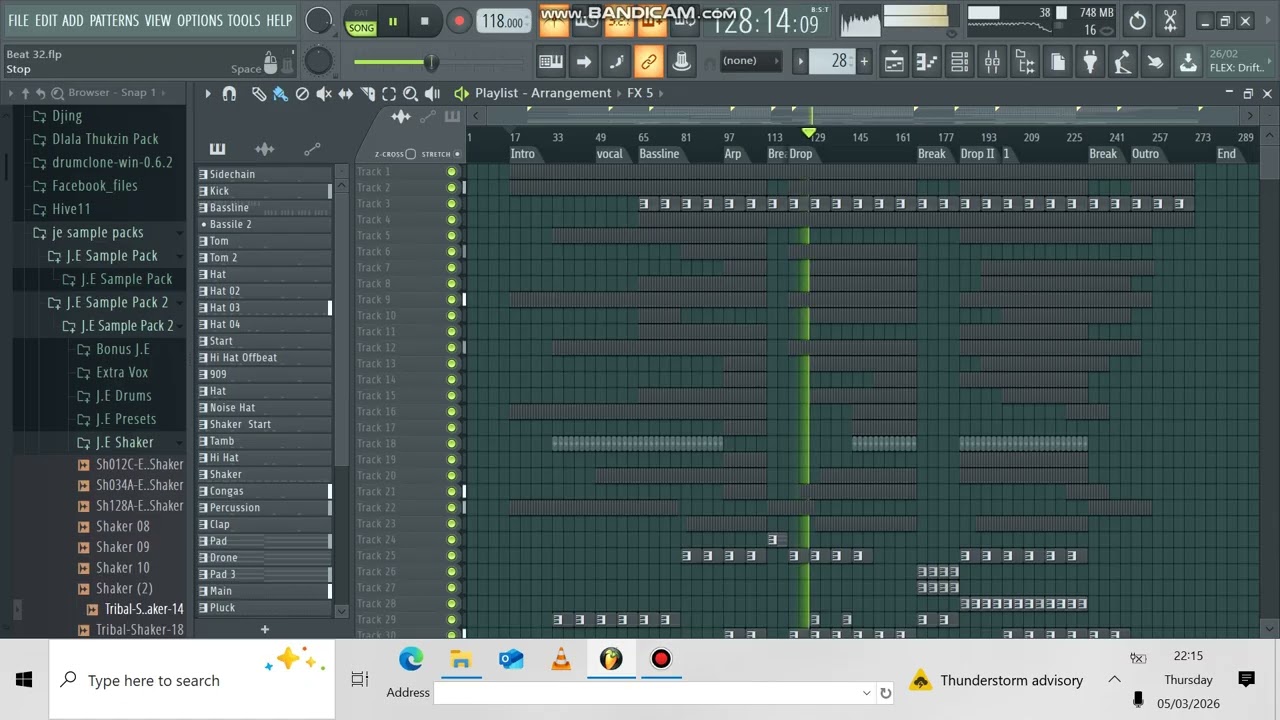The width and height of the screenshot is (1280, 720).
Task: Expand the J.E Drums folder
Action: 124,396
